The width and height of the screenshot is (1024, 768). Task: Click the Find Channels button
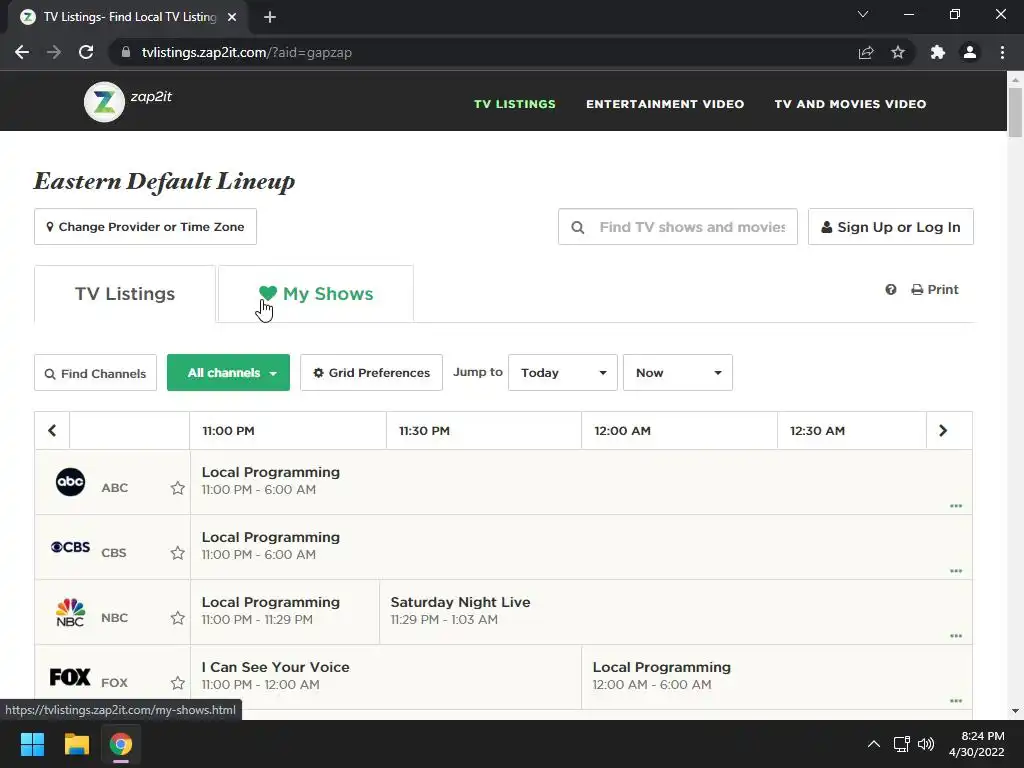95,373
